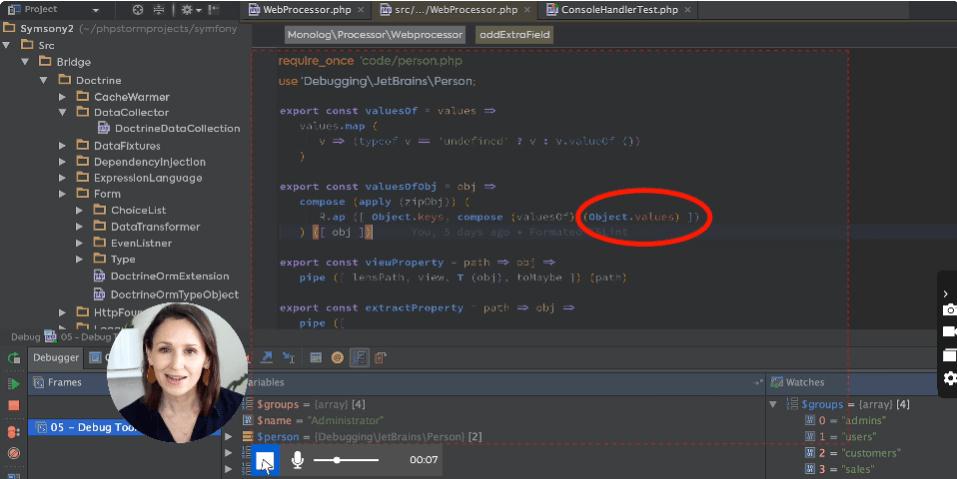Viewport: 957px width, 479px height.
Task: Collapse the Src folder
Action: [x=7, y=45]
